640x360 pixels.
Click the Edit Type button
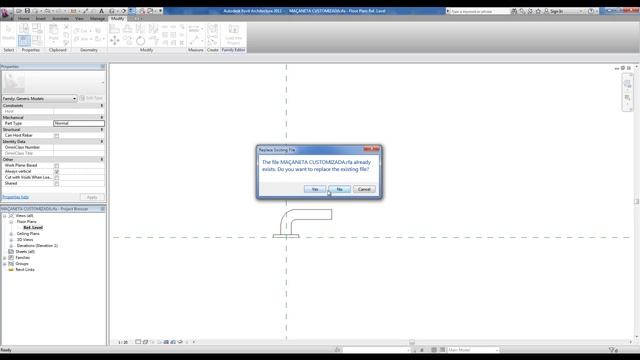(91, 98)
